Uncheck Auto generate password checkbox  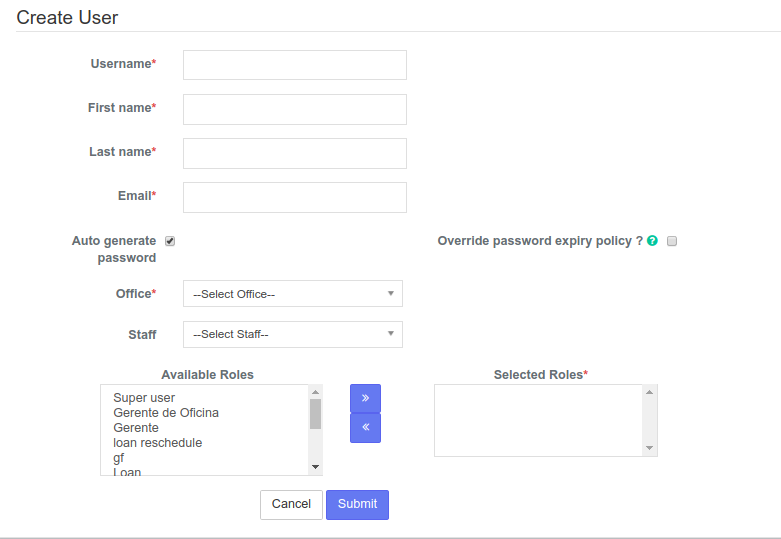tap(170, 241)
